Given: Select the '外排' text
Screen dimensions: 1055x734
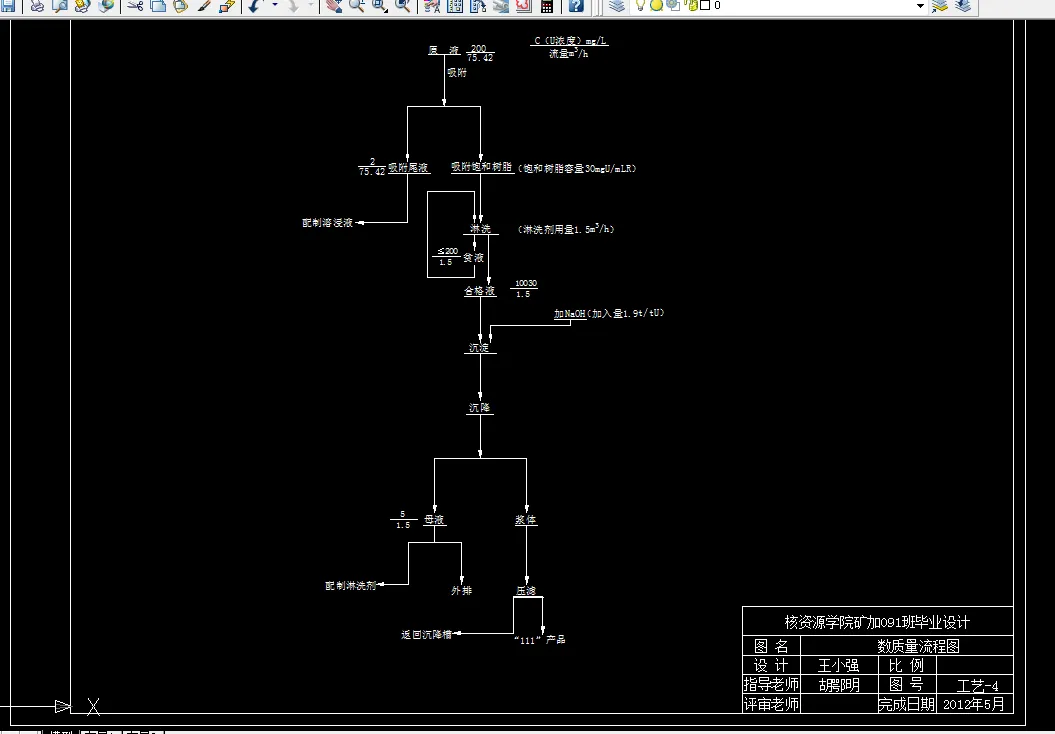Looking at the screenshot, I should [x=462, y=591].
